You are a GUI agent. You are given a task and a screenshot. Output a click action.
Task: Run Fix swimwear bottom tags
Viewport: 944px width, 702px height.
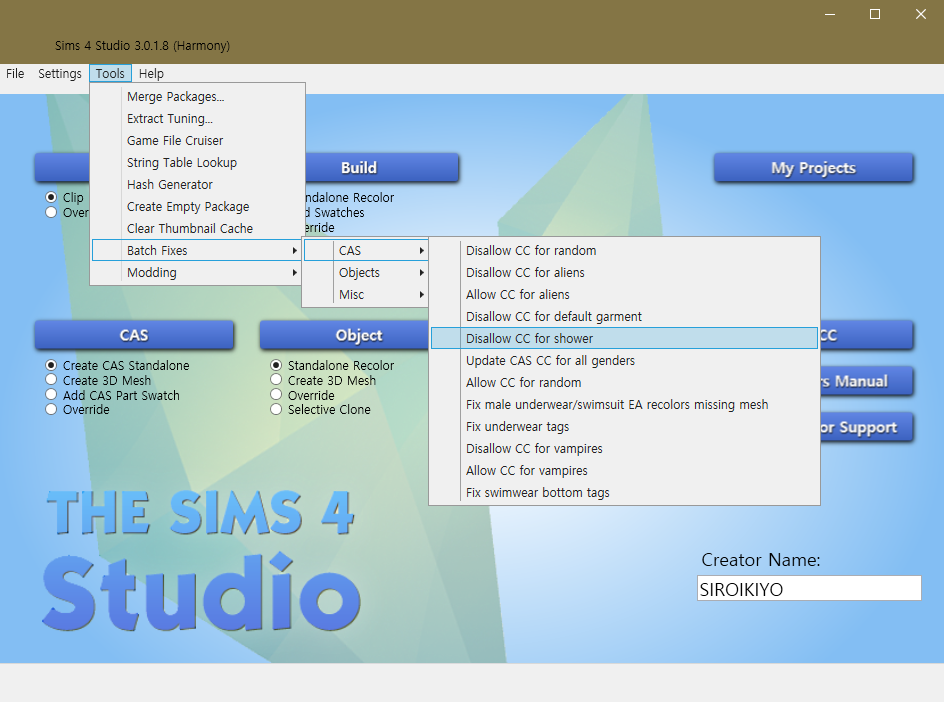(624, 492)
